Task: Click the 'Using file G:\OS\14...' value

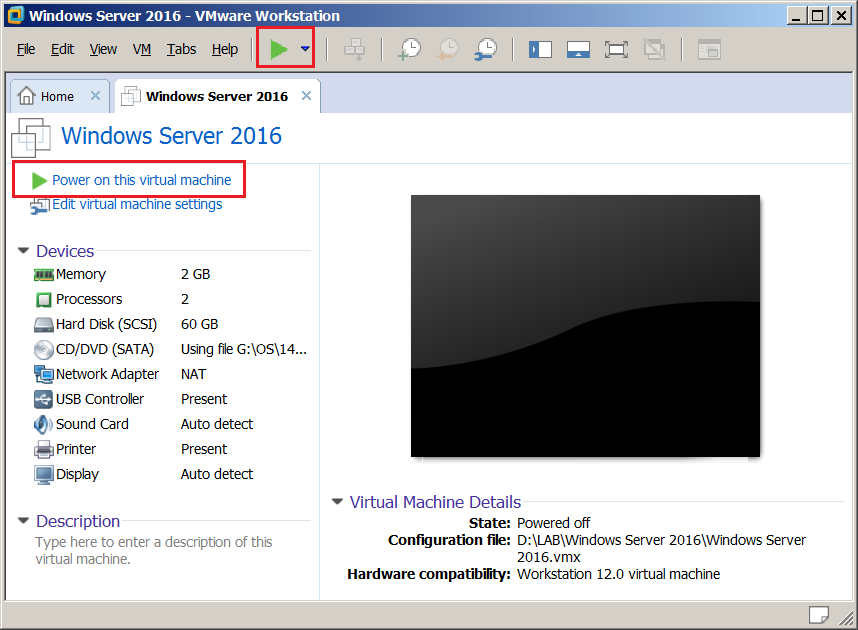Action: (x=244, y=349)
